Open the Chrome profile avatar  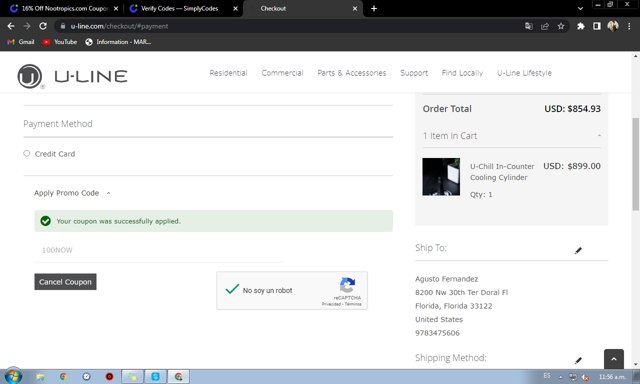[x=613, y=26]
